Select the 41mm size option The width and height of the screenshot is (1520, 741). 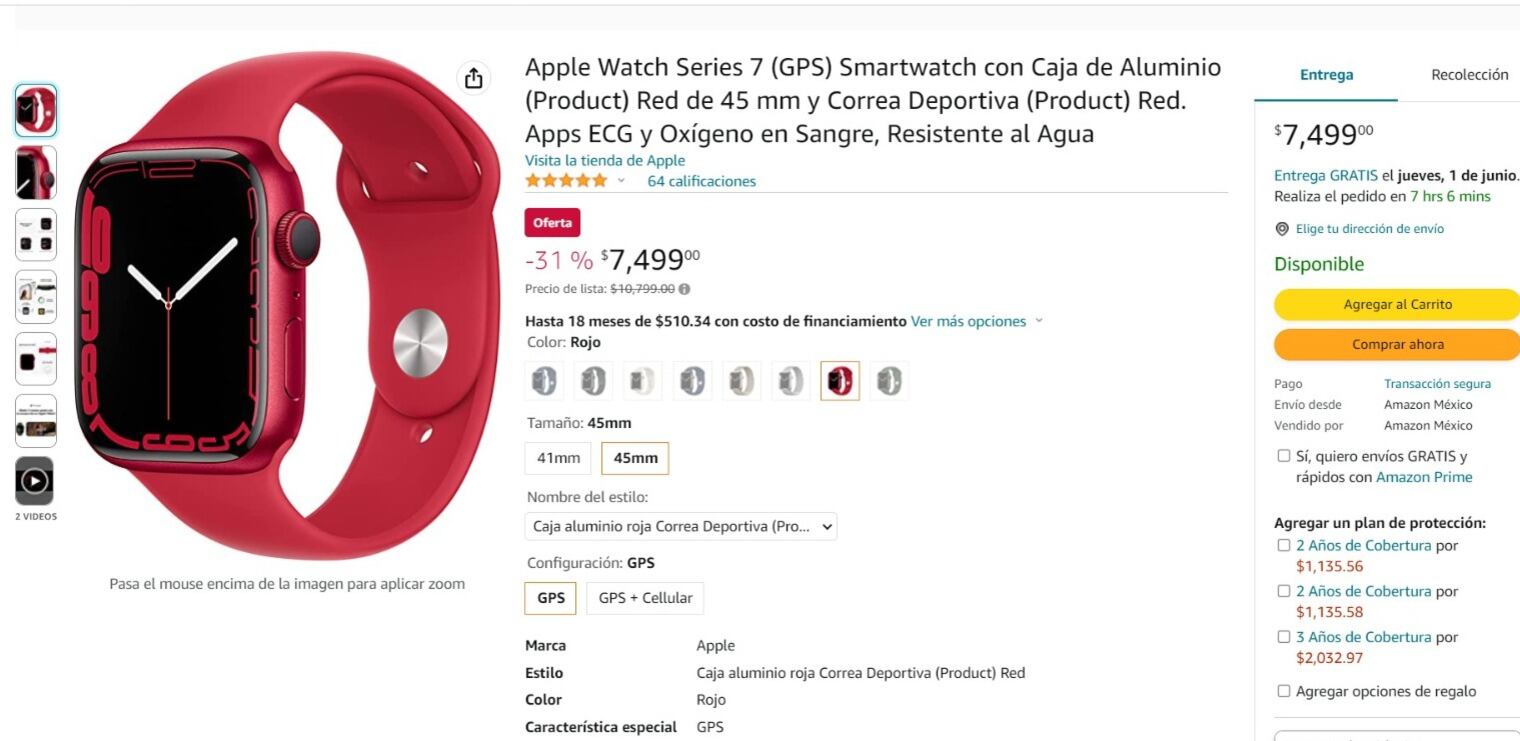[556, 458]
